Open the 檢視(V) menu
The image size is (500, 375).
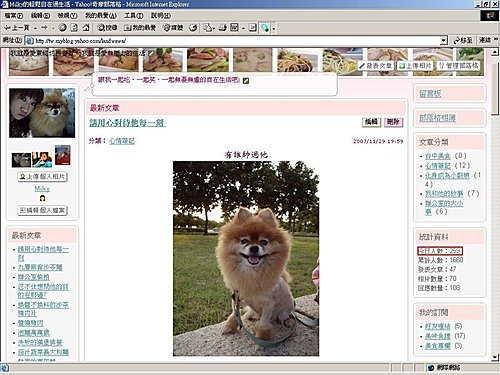coord(68,15)
